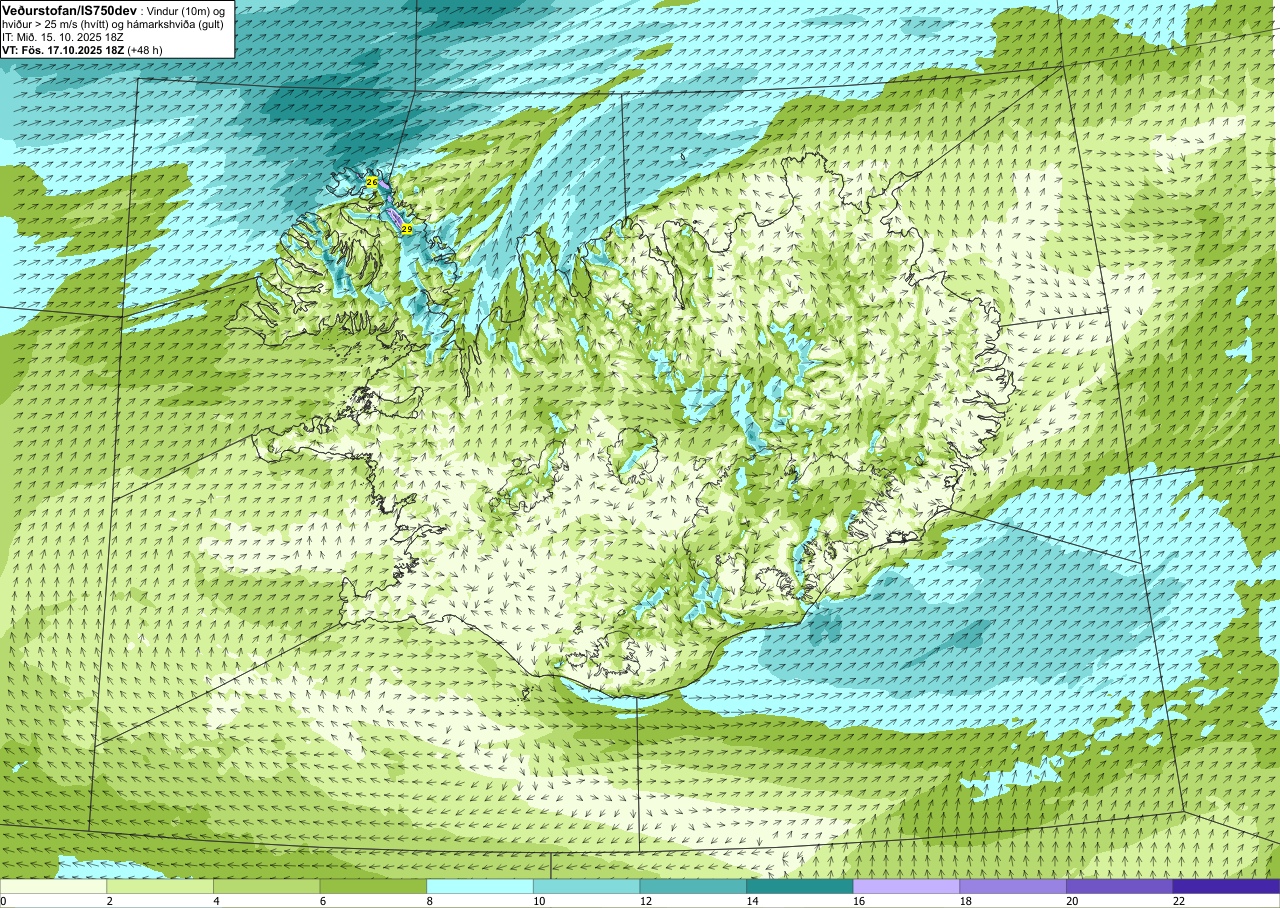Viewport: 1280px width, 908px height.
Task: Click the 6–8 m/s dark green legend swatch
Action: click(x=373, y=886)
